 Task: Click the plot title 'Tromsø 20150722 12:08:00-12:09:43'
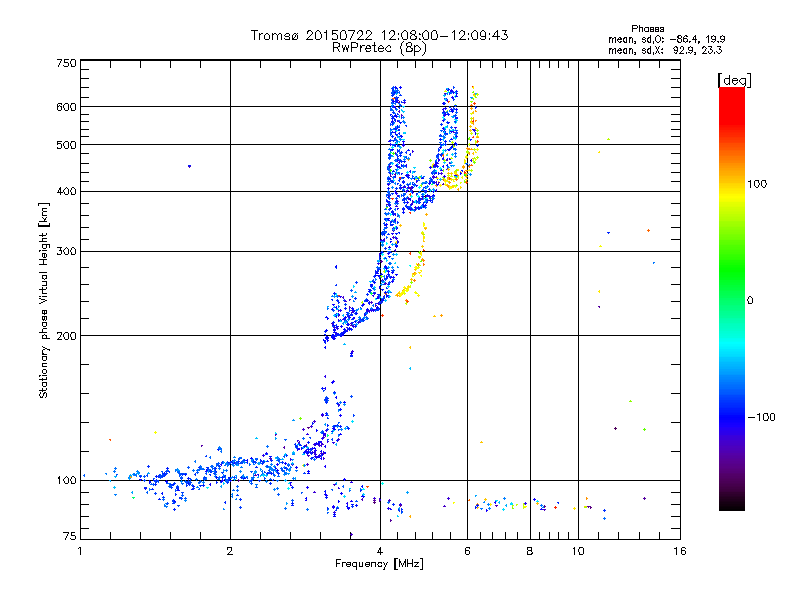tap(379, 35)
